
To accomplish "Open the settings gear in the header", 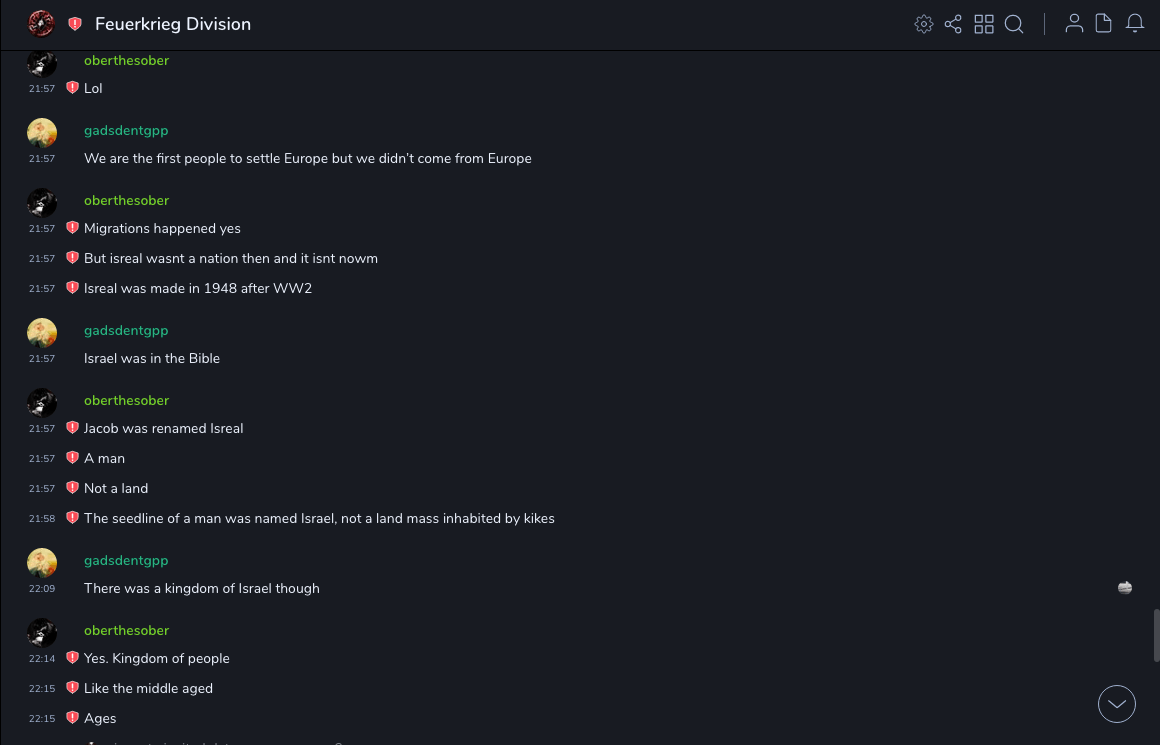I will (924, 24).
